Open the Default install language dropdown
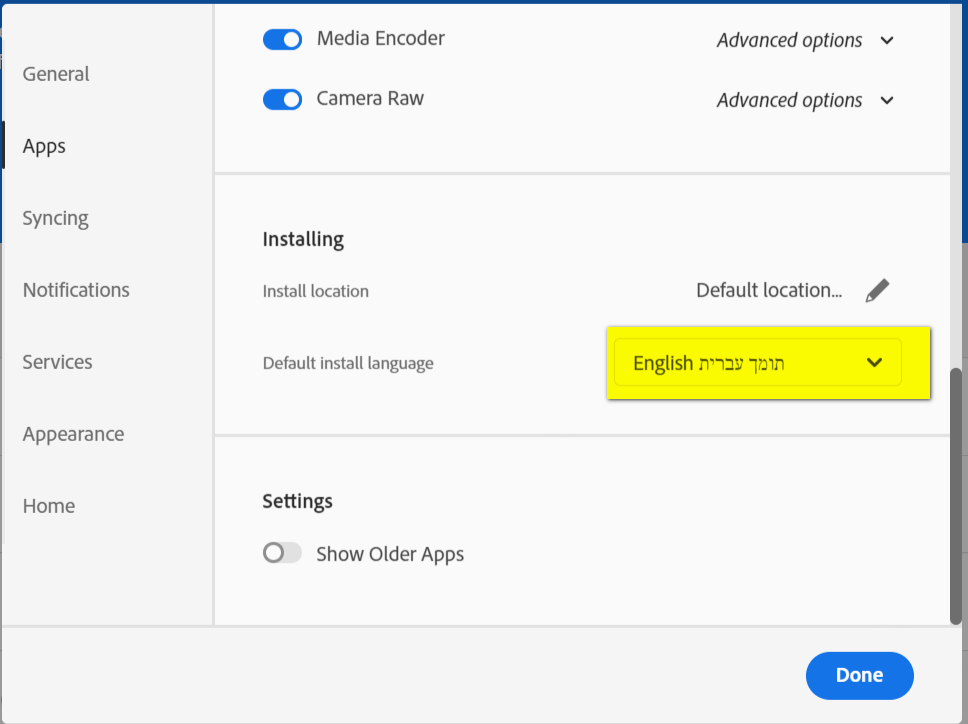Viewport: 968px width, 724px height. tap(758, 363)
